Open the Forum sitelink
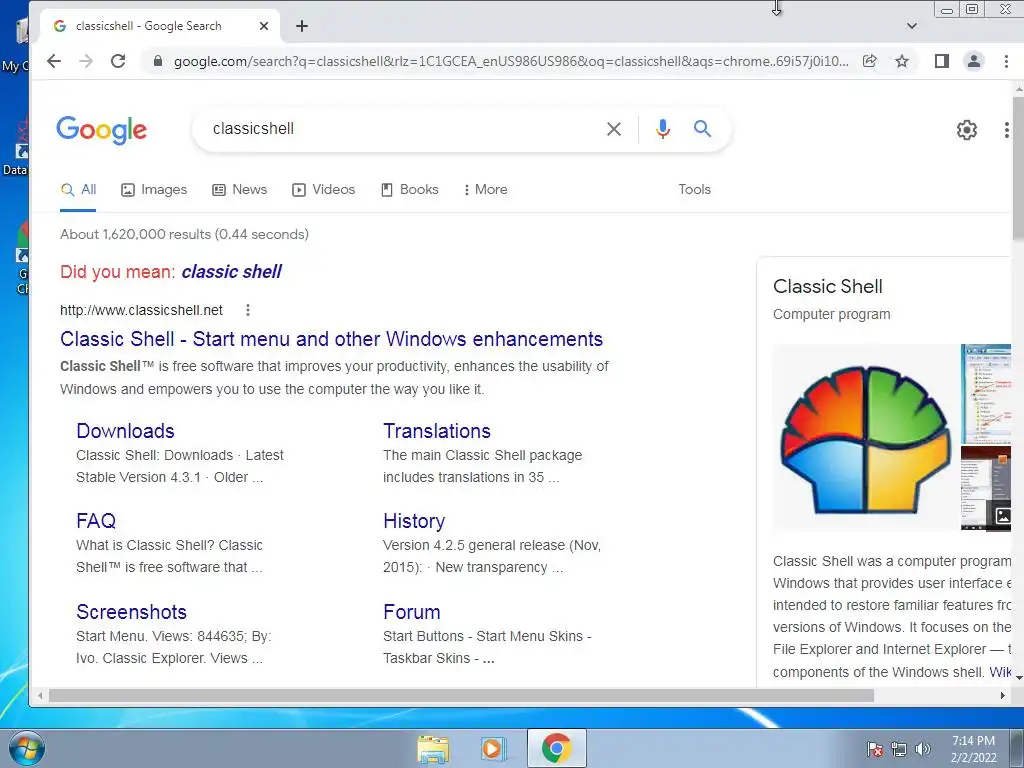The height and width of the screenshot is (768, 1024). 411,612
